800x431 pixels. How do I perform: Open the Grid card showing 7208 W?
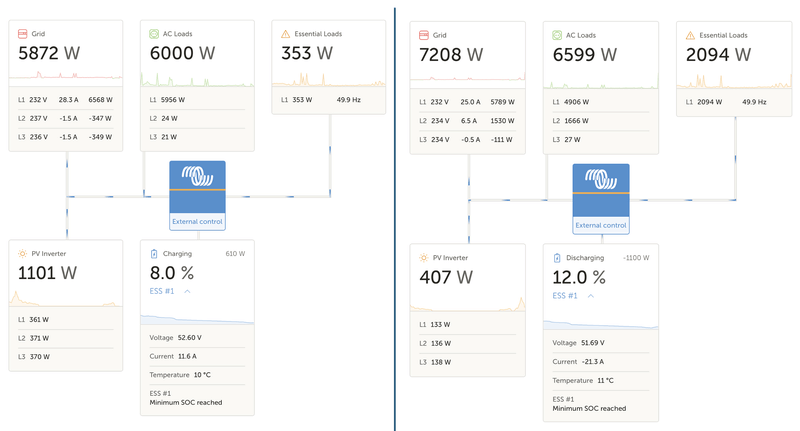point(467,88)
